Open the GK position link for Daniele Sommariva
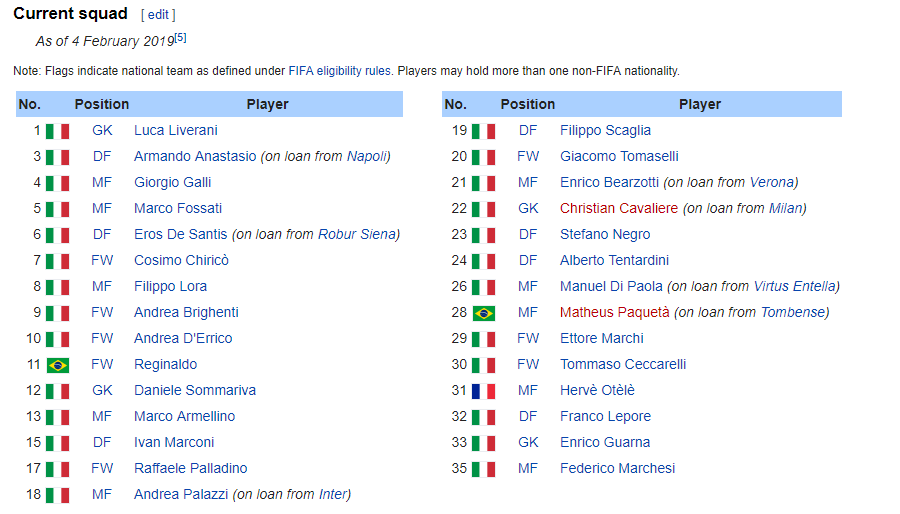The image size is (900, 514). [x=102, y=390]
